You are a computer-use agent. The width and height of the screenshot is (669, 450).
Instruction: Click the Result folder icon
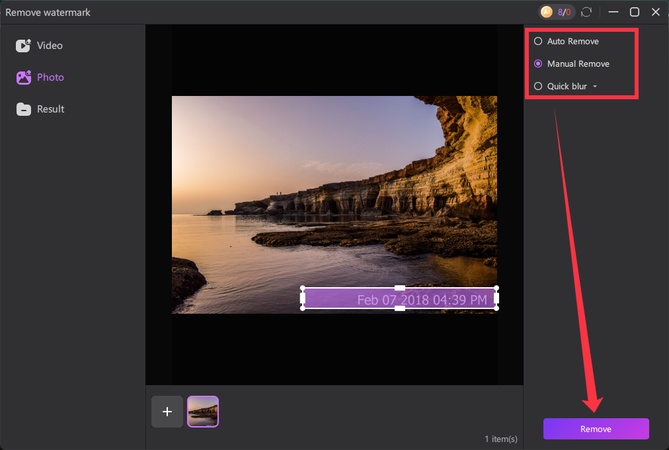(x=23, y=109)
